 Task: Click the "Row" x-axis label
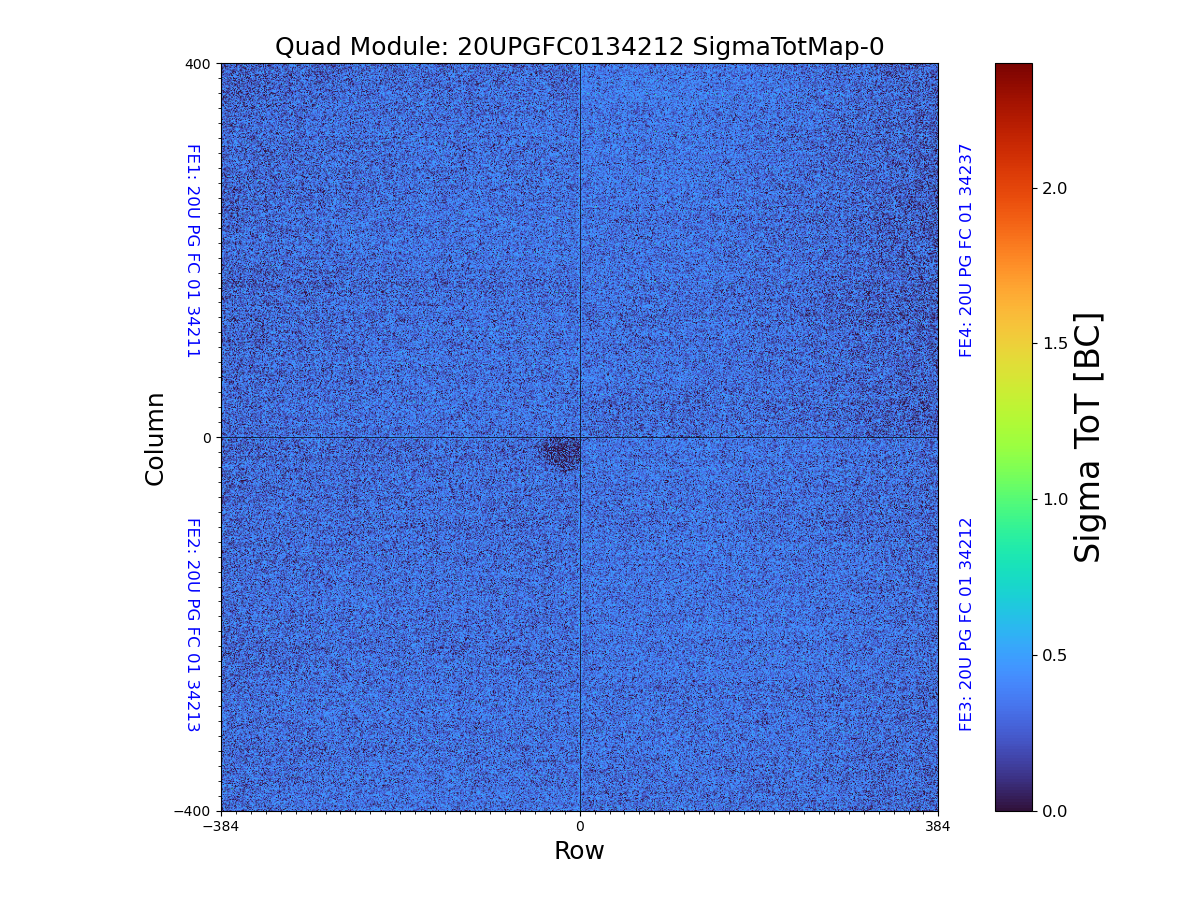(579, 851)
